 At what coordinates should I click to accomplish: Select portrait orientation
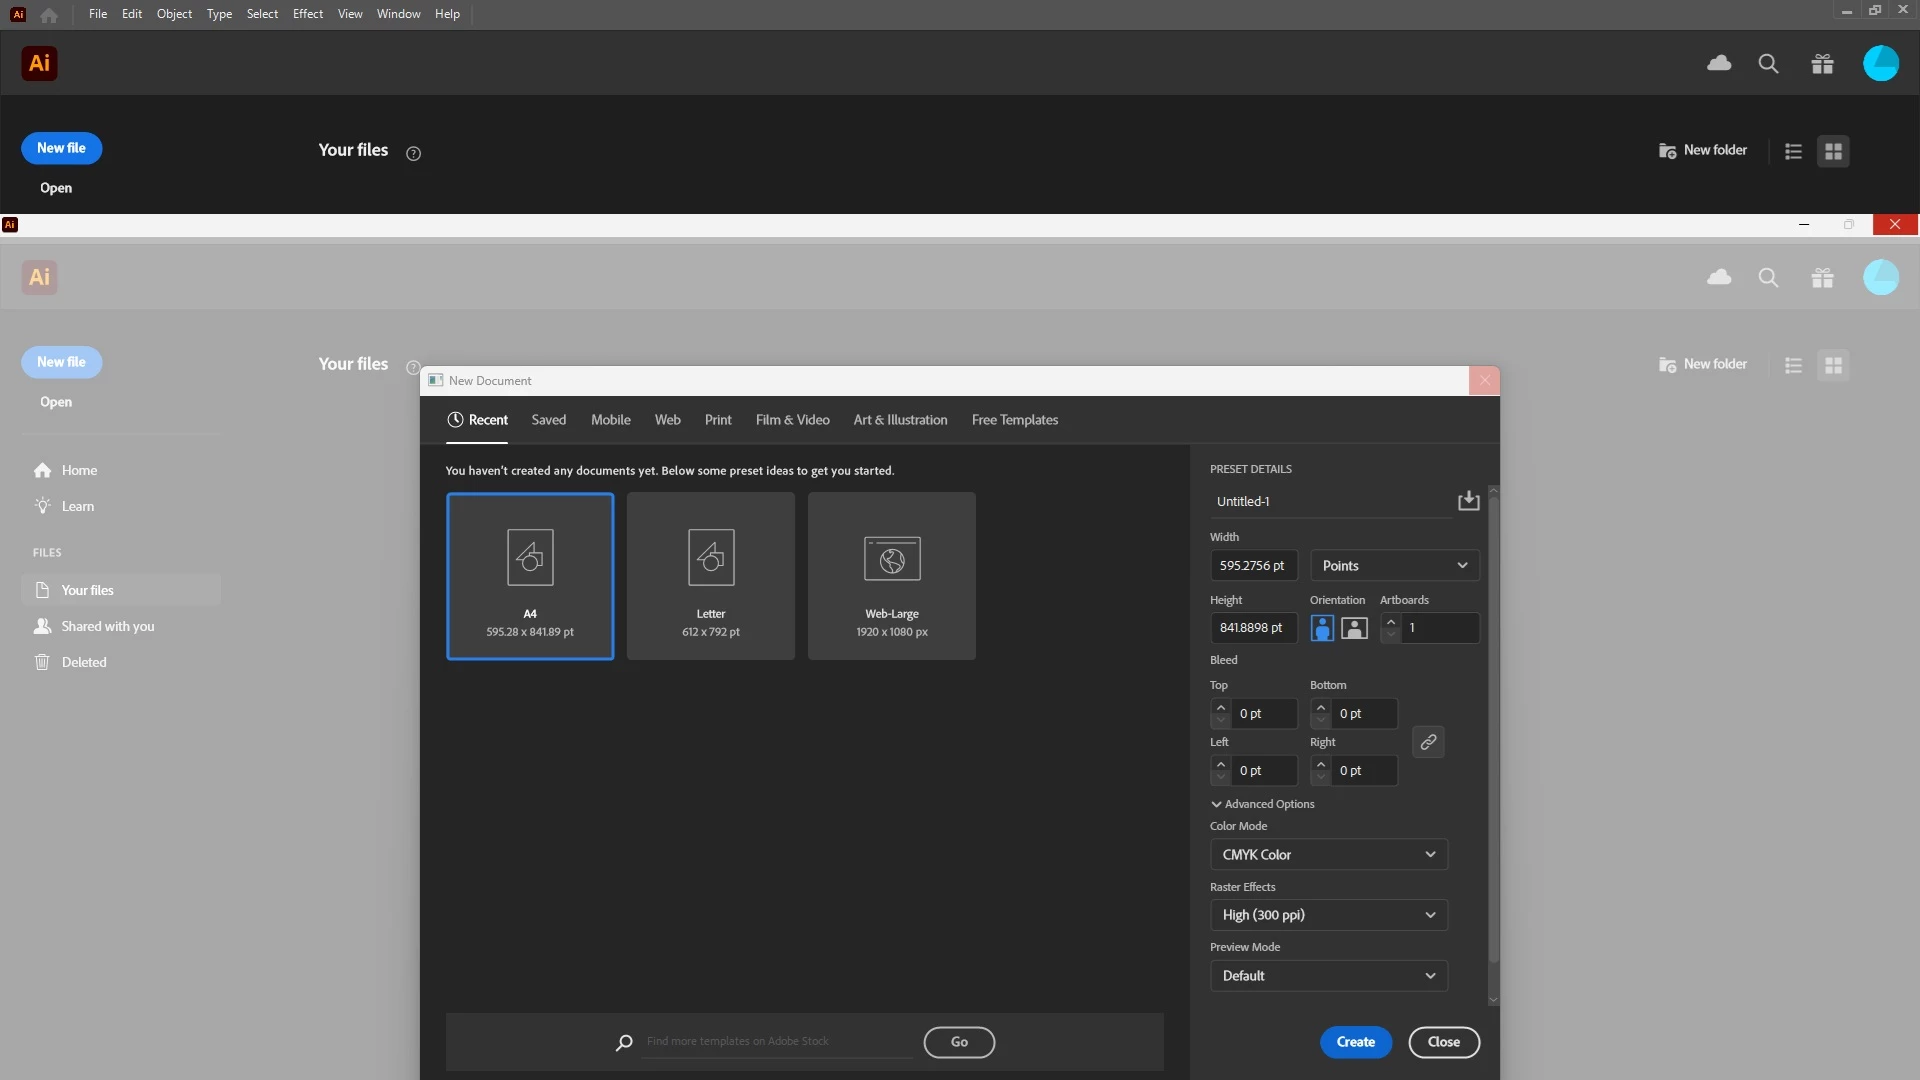point(1322,628)
